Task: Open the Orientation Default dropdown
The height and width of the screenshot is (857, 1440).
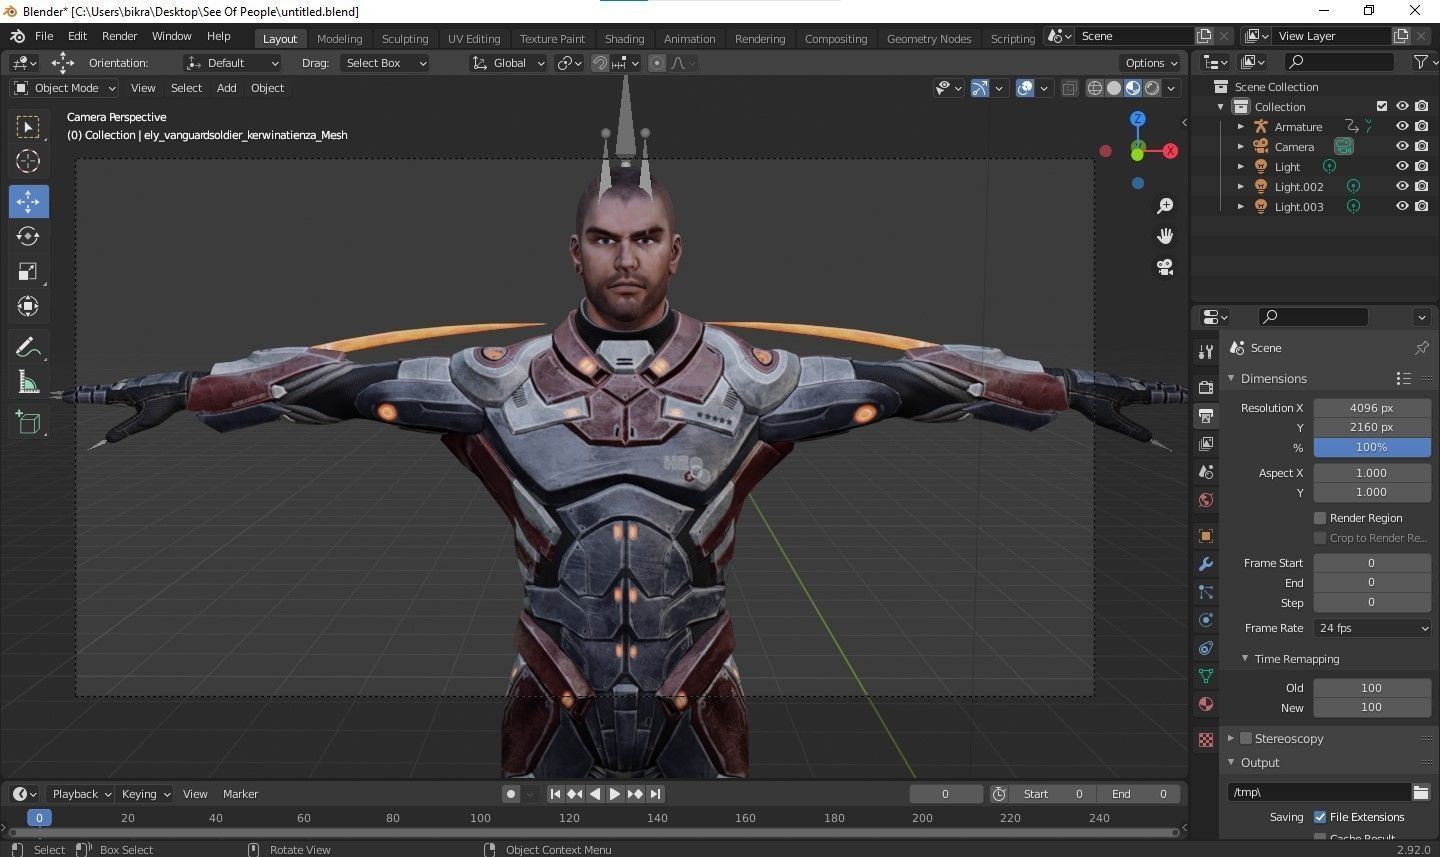Action: click(x=233, y=63)
